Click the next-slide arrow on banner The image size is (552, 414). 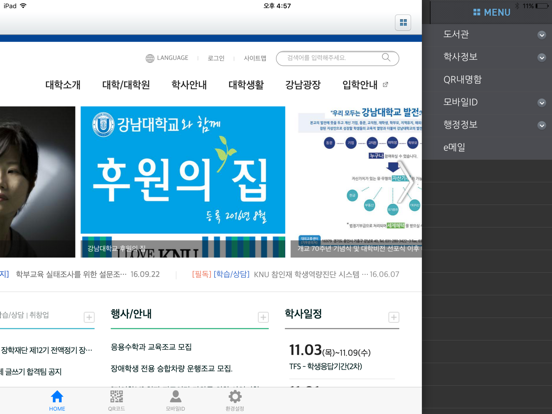pos(407,183)
